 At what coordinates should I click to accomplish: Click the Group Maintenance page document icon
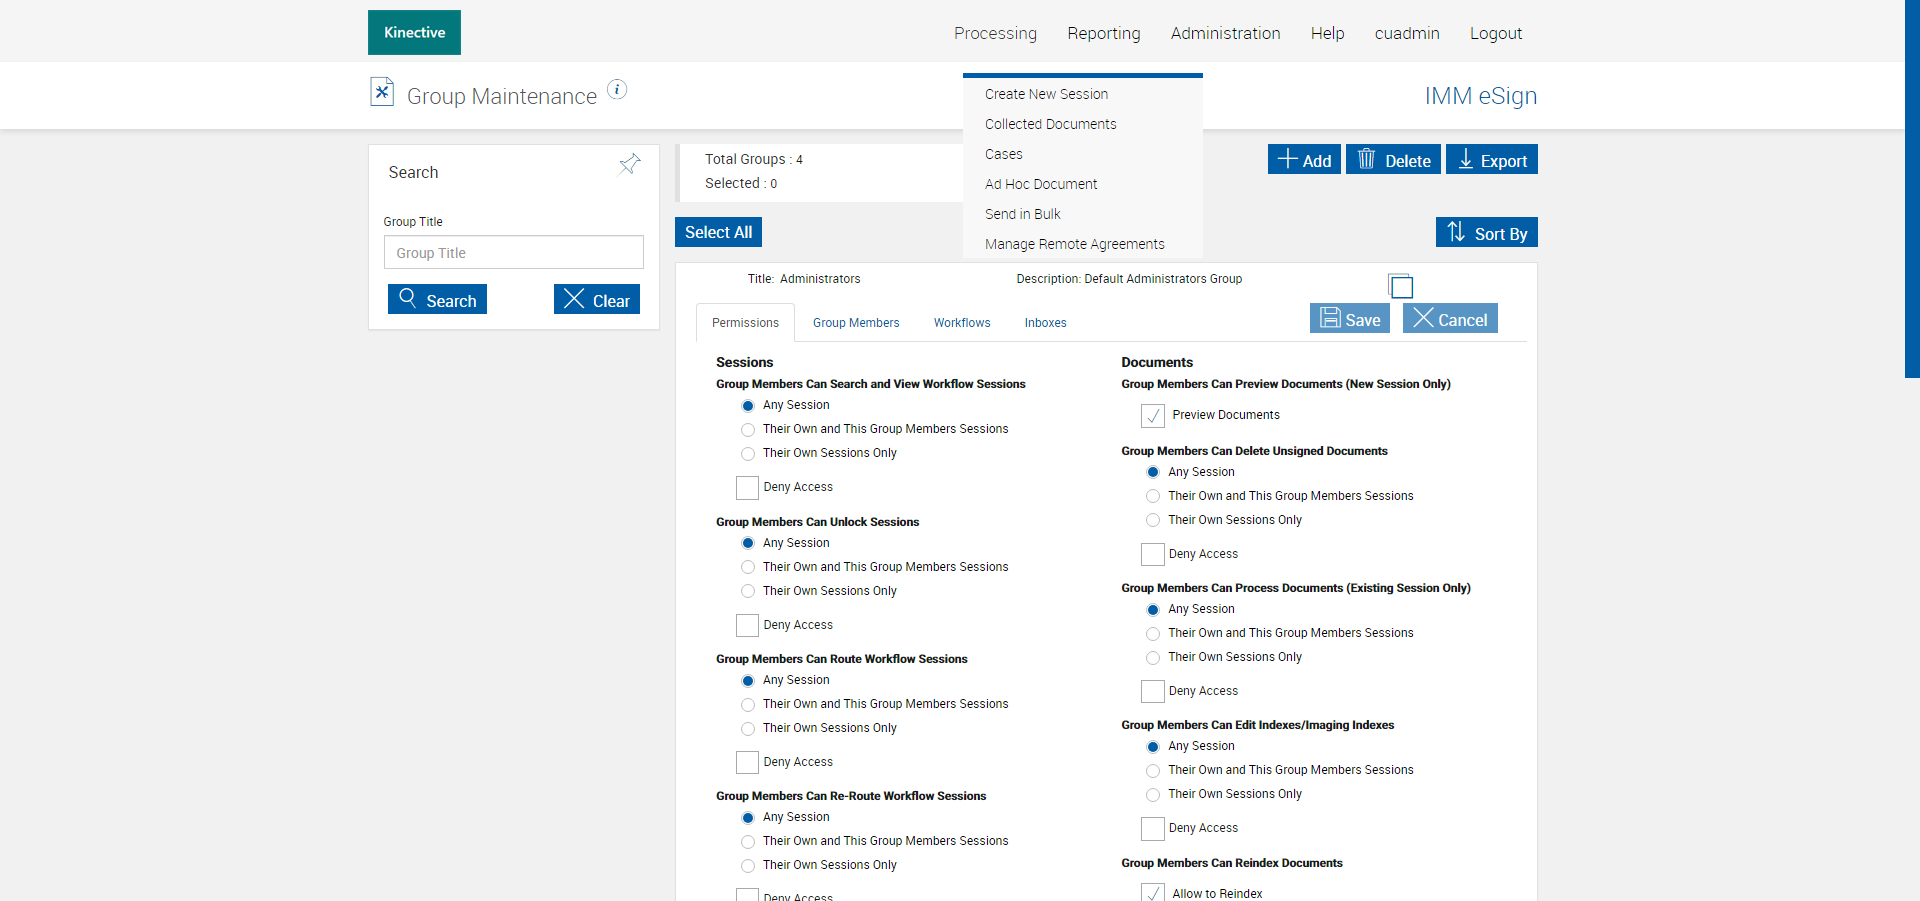tap(382, 92)
